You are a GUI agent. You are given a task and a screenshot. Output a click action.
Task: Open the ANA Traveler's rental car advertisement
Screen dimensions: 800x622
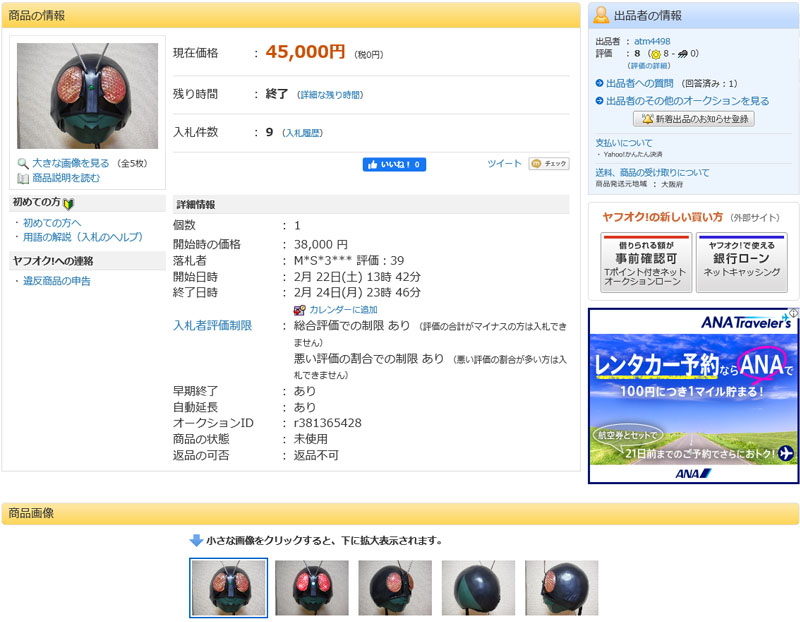pos(693,395)
